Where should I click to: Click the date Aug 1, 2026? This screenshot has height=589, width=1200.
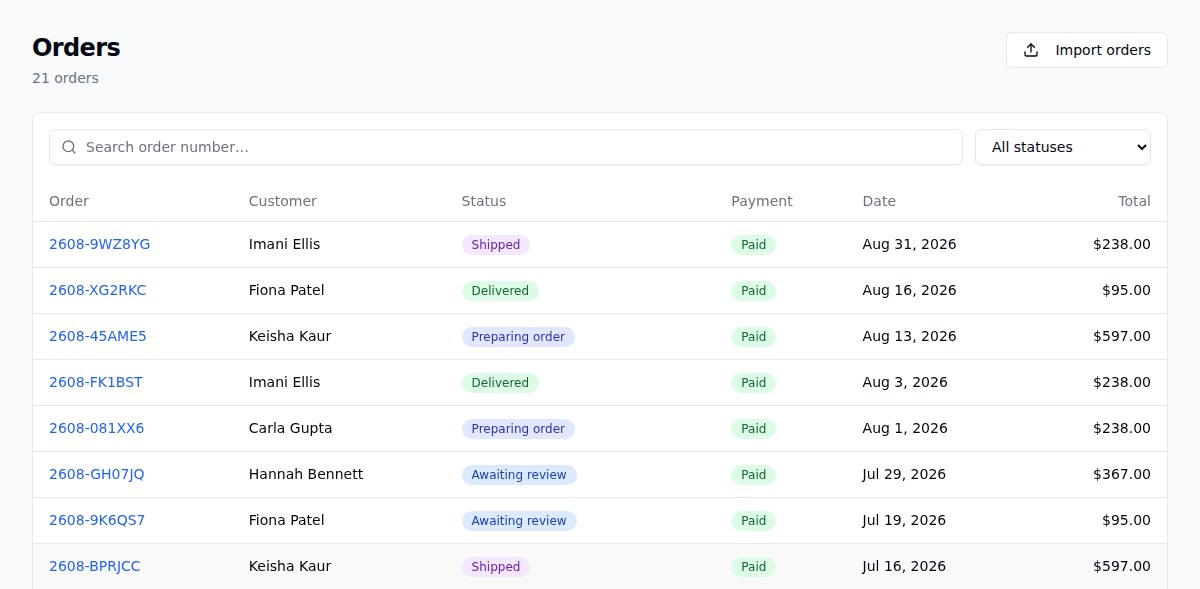point(905,428)
